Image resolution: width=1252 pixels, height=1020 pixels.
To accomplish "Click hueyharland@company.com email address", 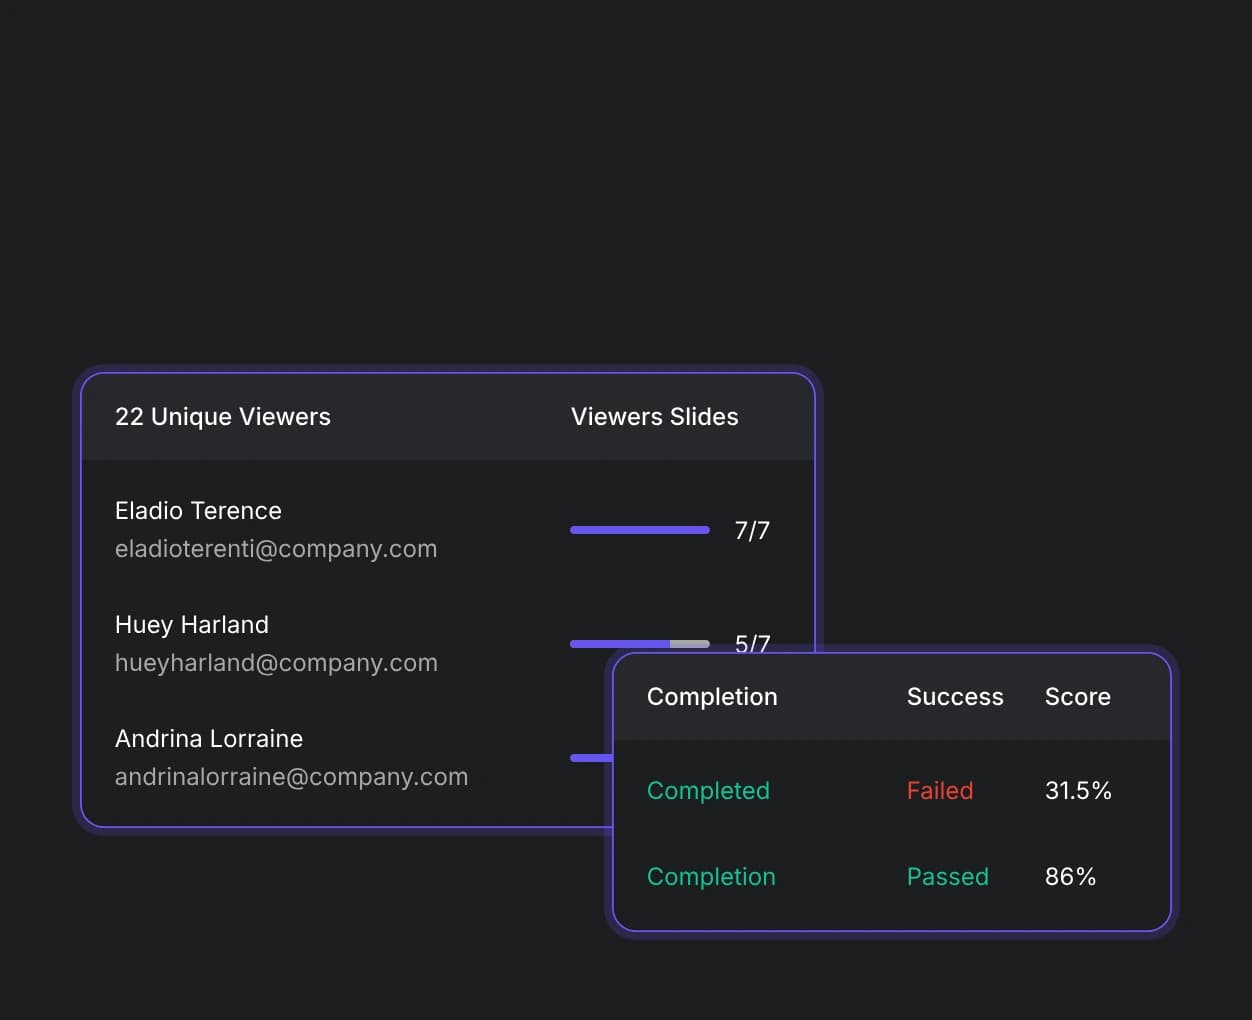I will tap(276, 663).
